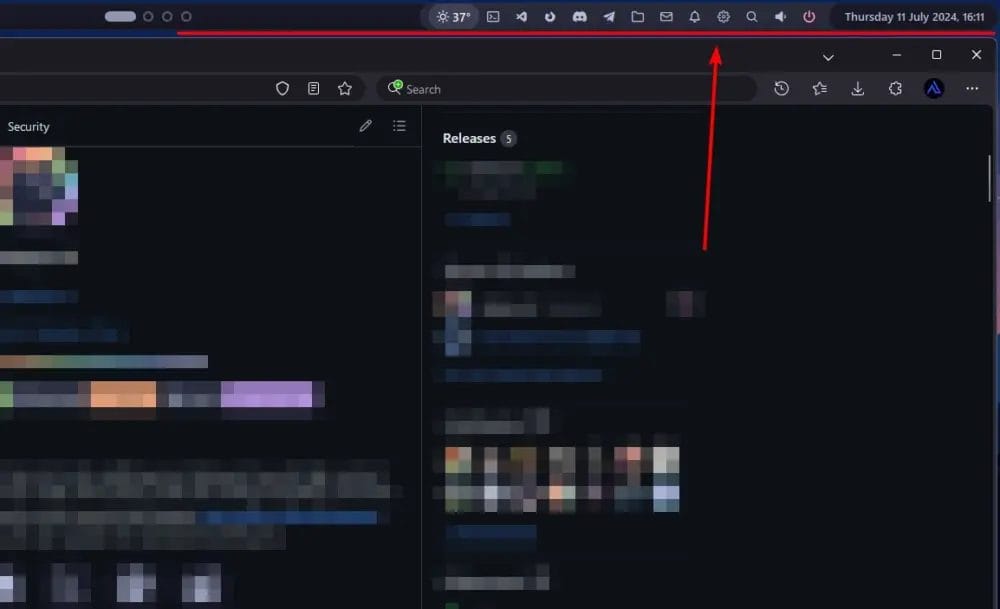Click the browser Search input field

point(570,89)
